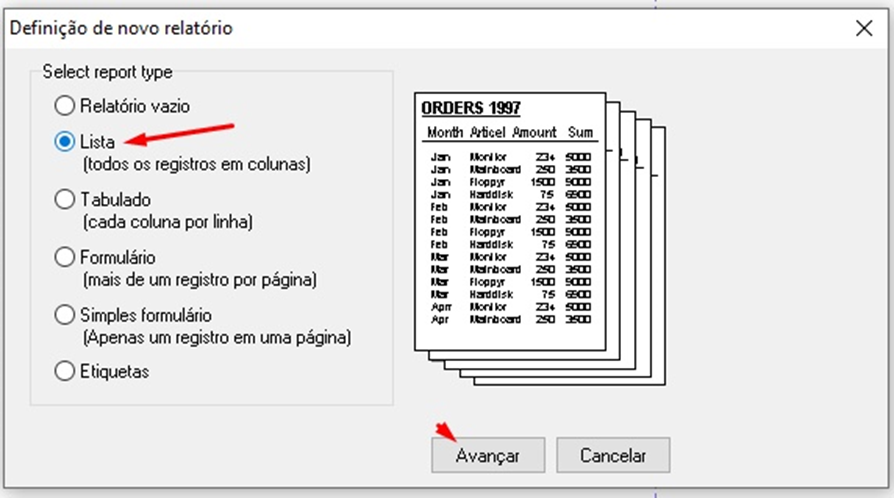Click the Month column header in preview
The width and height of the screenshot is (894, 498).
tap(445, 132)
